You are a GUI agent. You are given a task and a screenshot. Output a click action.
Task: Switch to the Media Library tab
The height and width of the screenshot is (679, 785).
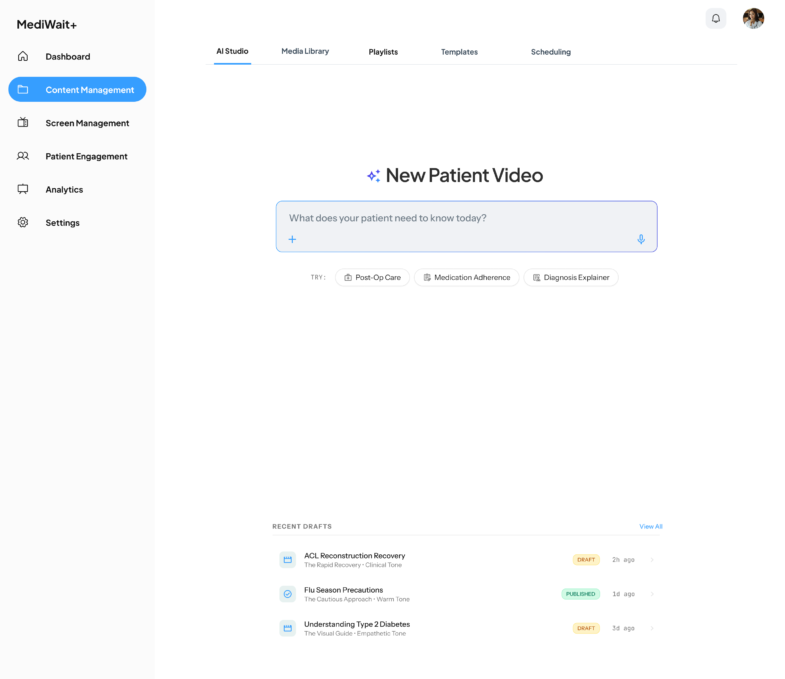pyautogui.click(x=305, y=51)
